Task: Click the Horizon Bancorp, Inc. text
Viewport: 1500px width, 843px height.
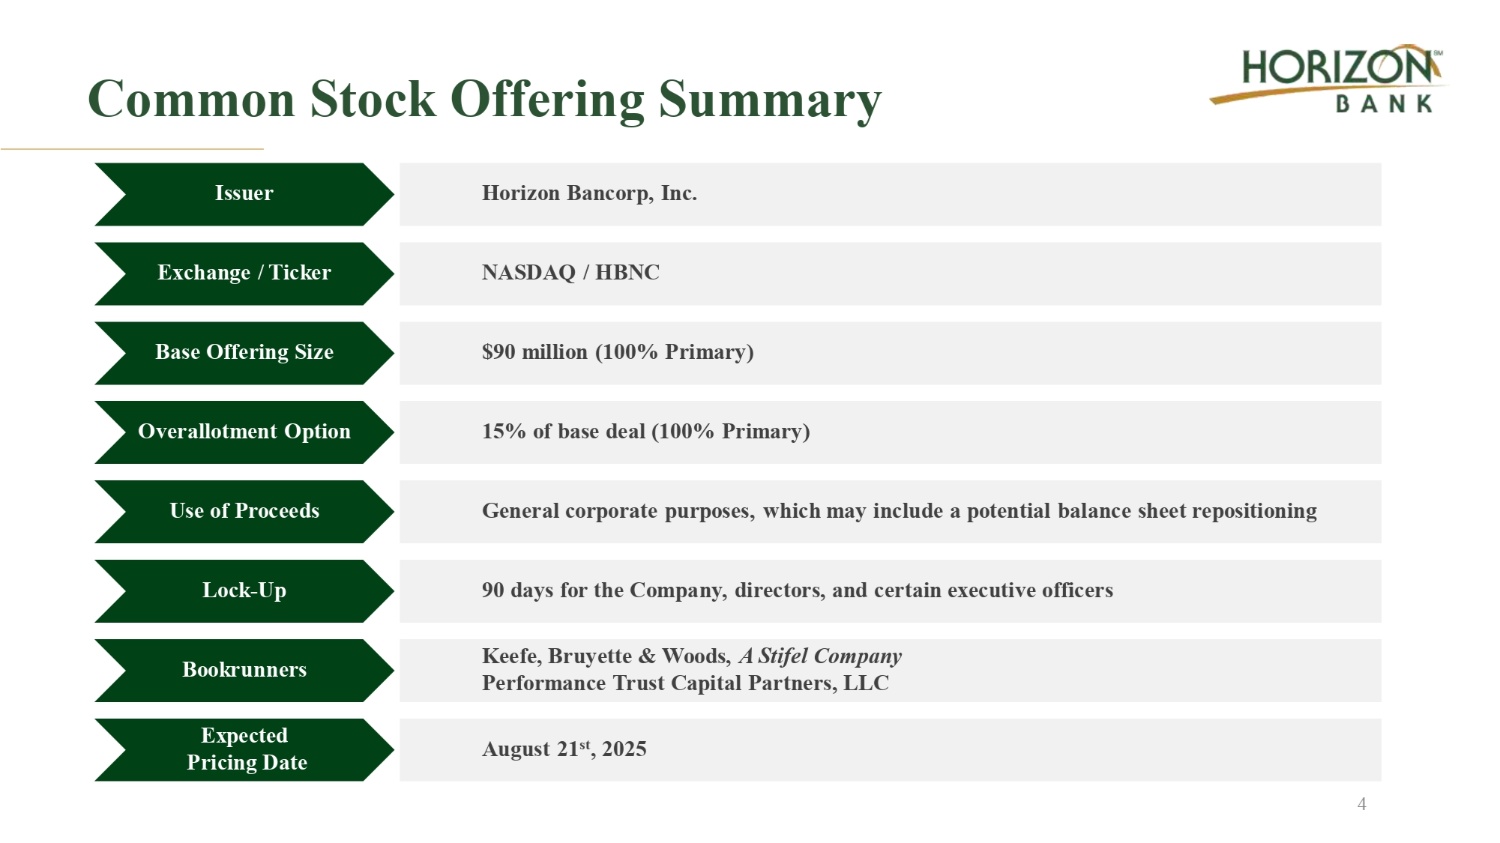Action: coord(589,194)
